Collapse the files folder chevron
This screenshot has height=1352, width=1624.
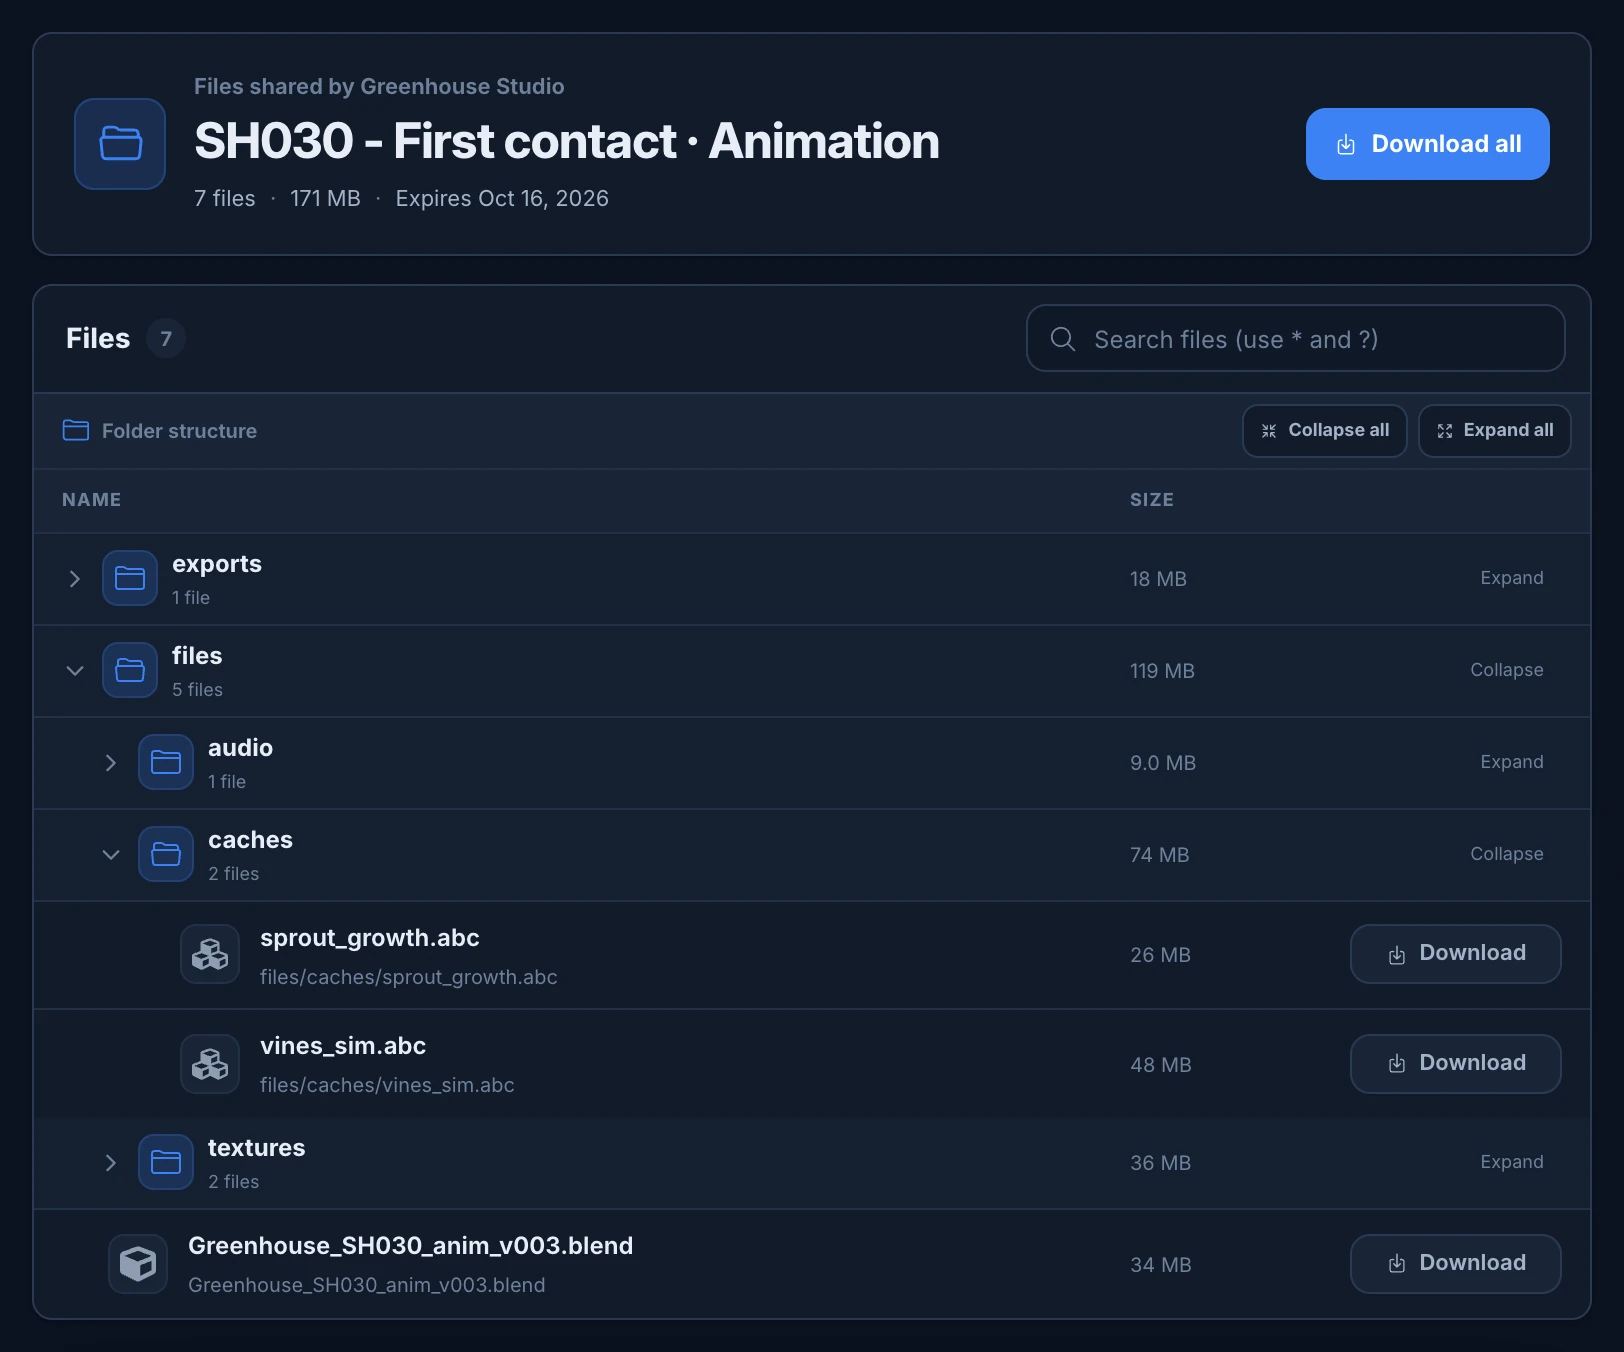(x=74, y=671)
